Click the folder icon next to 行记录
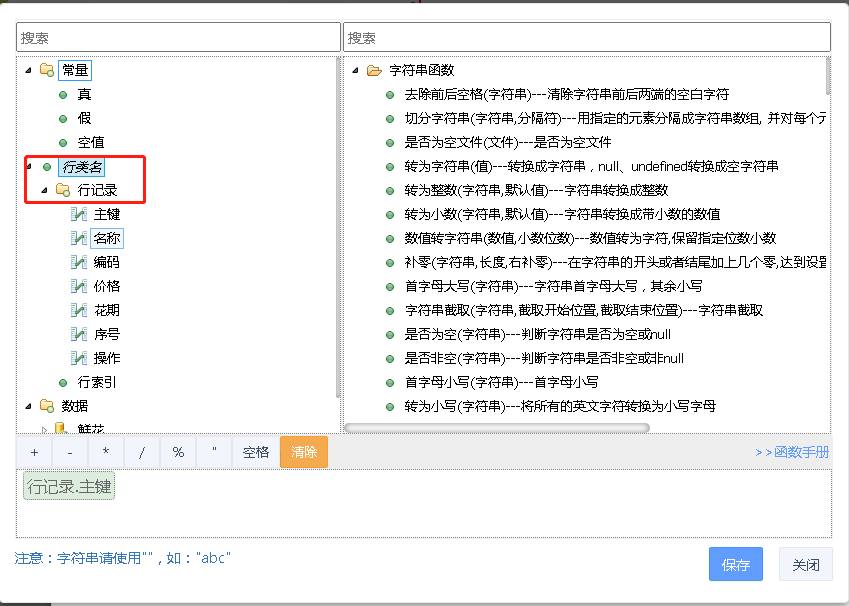The image size is (849, 606). pos(62,190)
